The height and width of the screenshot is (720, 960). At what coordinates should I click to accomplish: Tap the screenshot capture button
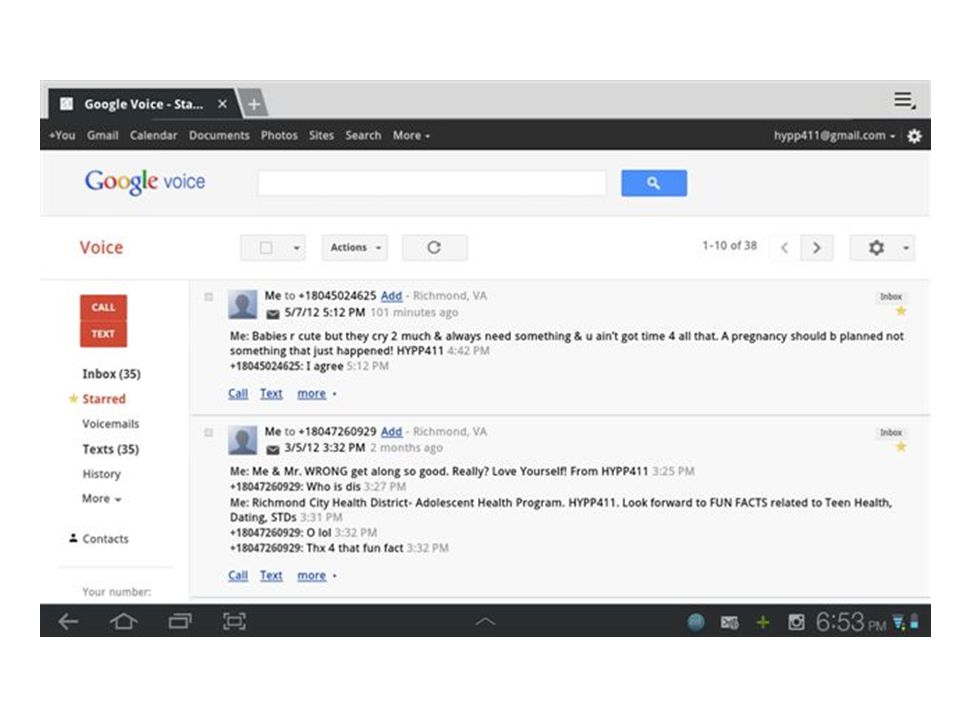[x=234, y=621]
